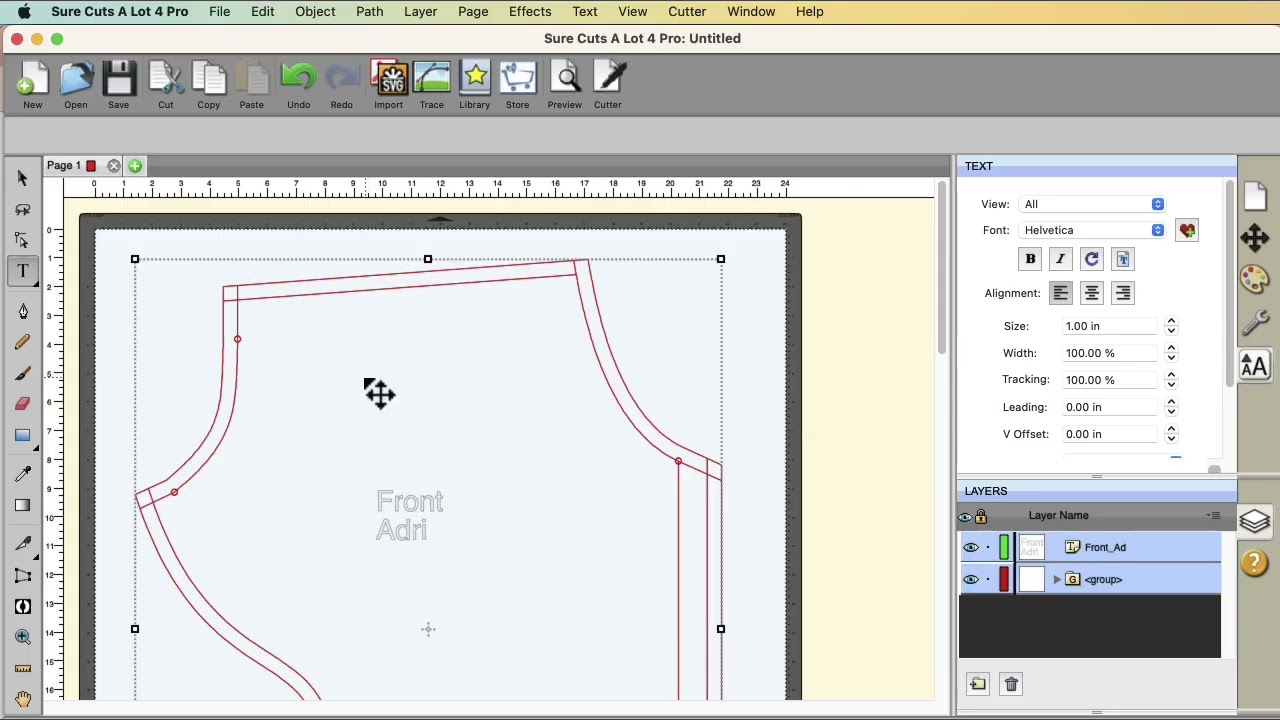Click the Size value stepper
The image size is (1280, 720).
tap(1171, 326)
